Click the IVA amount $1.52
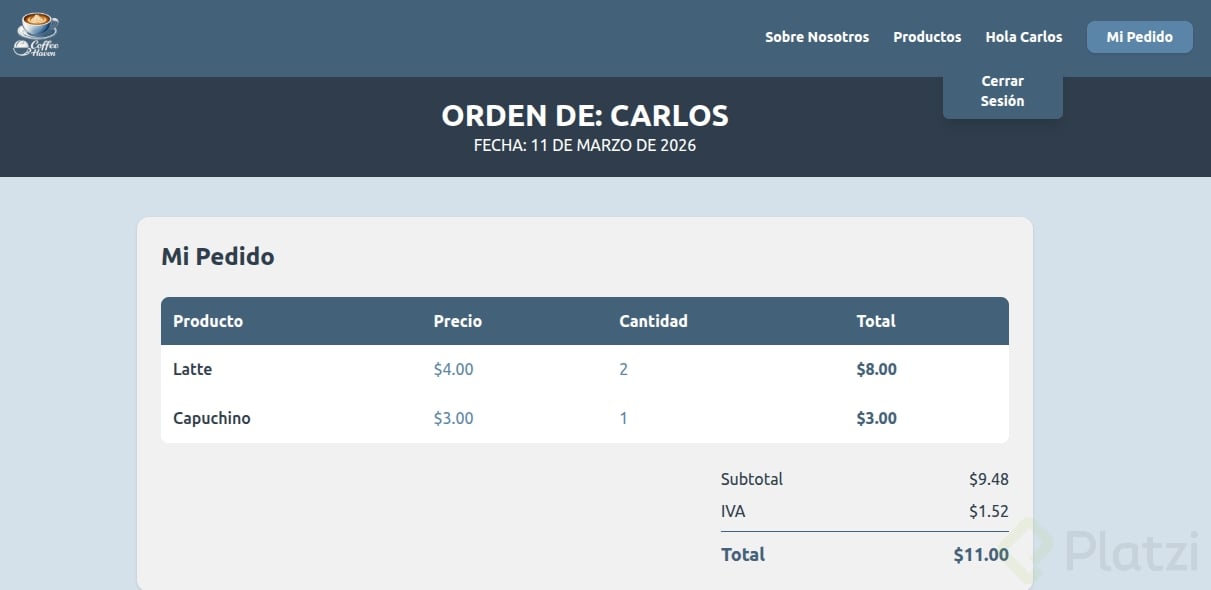Viewport: 1211px width, 590px height. (x=988, y=511)
